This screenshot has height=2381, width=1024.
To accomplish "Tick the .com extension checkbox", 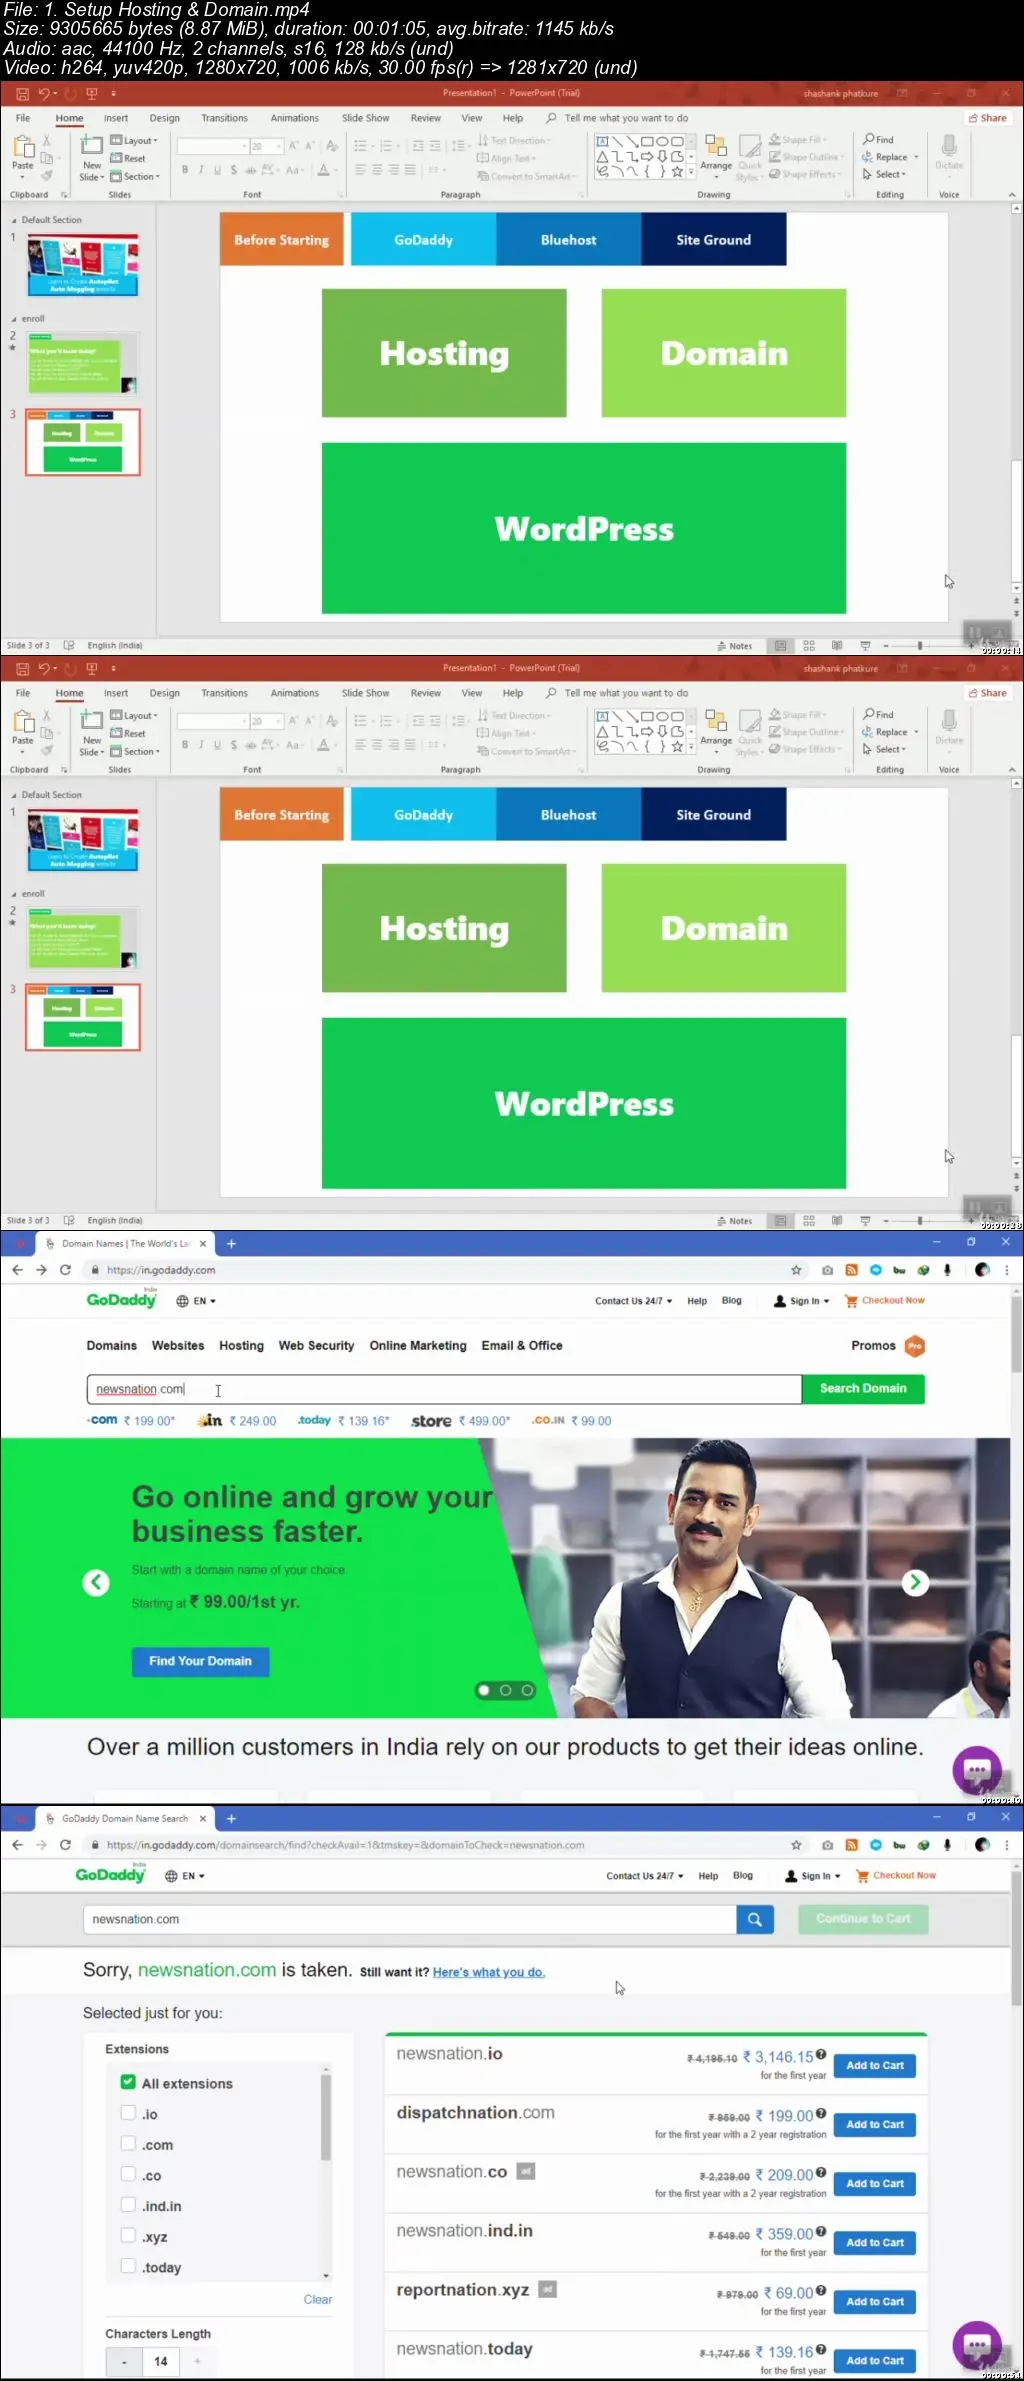I will coord(128,2144).
